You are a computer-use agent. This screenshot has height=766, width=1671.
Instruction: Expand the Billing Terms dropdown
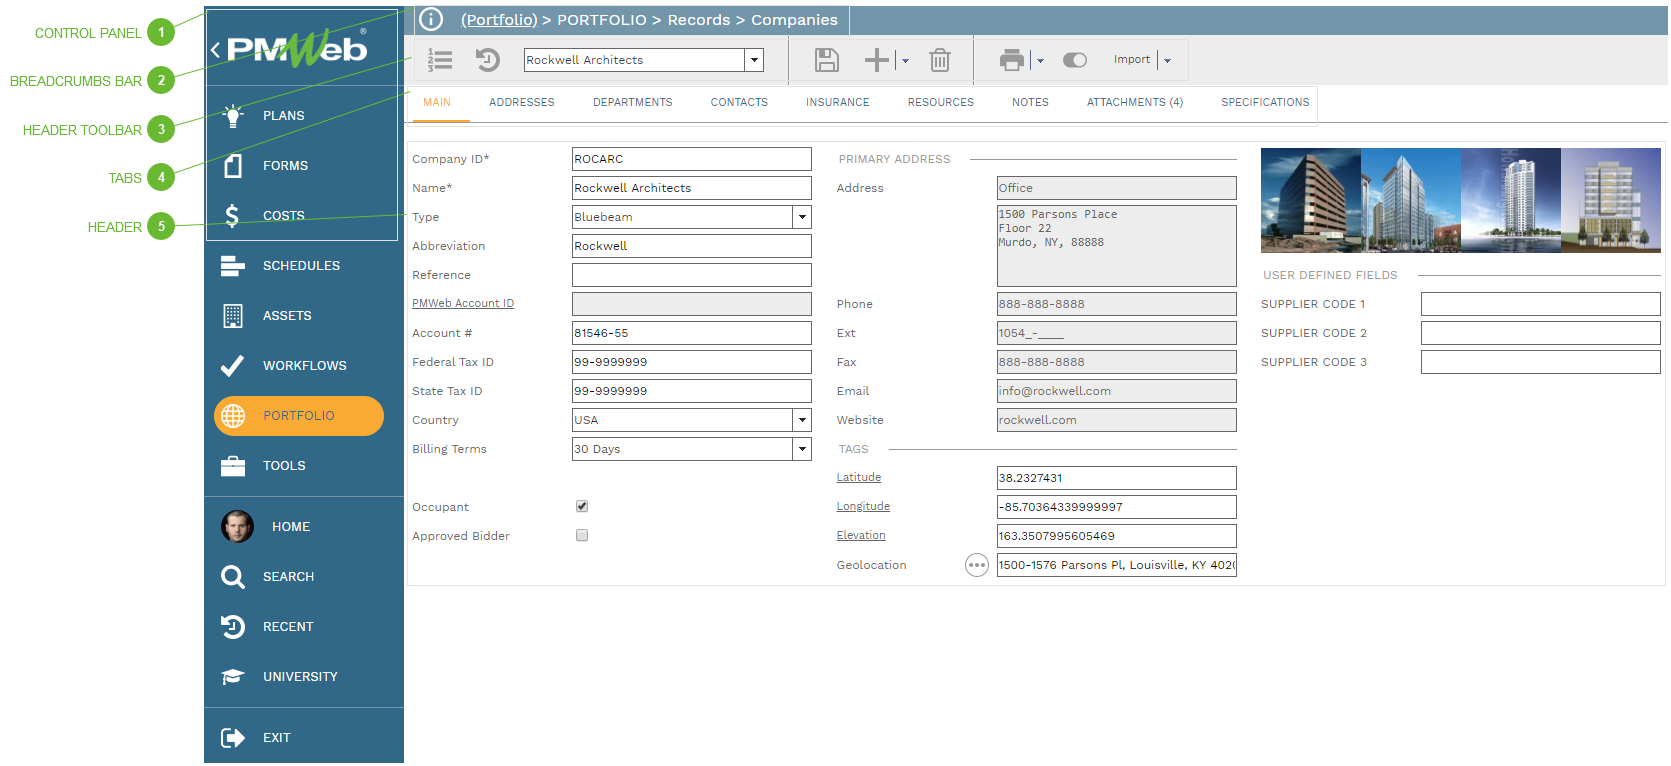[802, 449]
